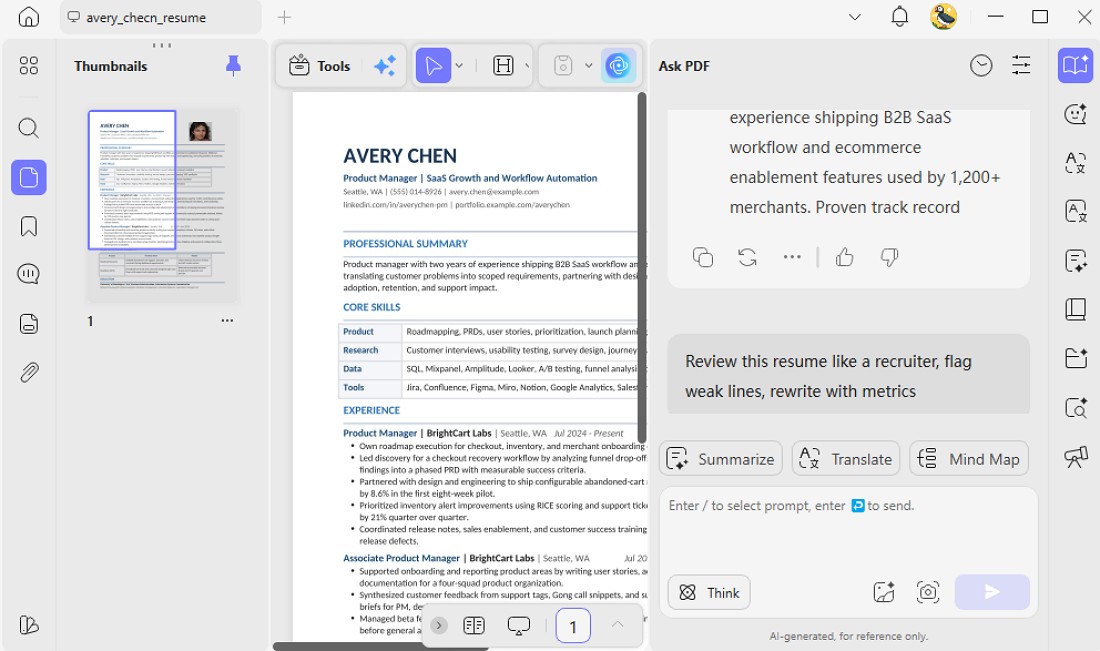Go to previous page up arrow

click(617, 624)
